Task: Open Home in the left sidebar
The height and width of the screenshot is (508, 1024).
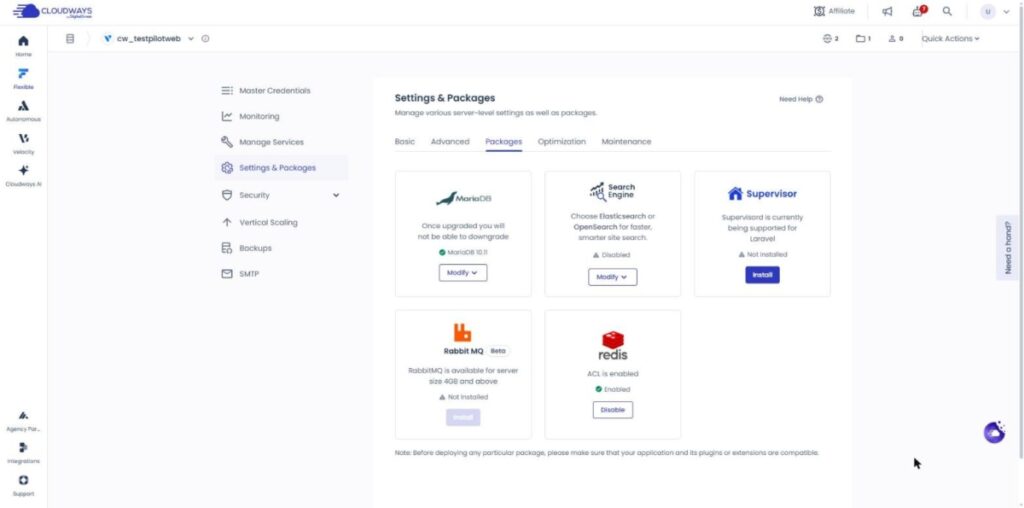Action: pos(23,44)
